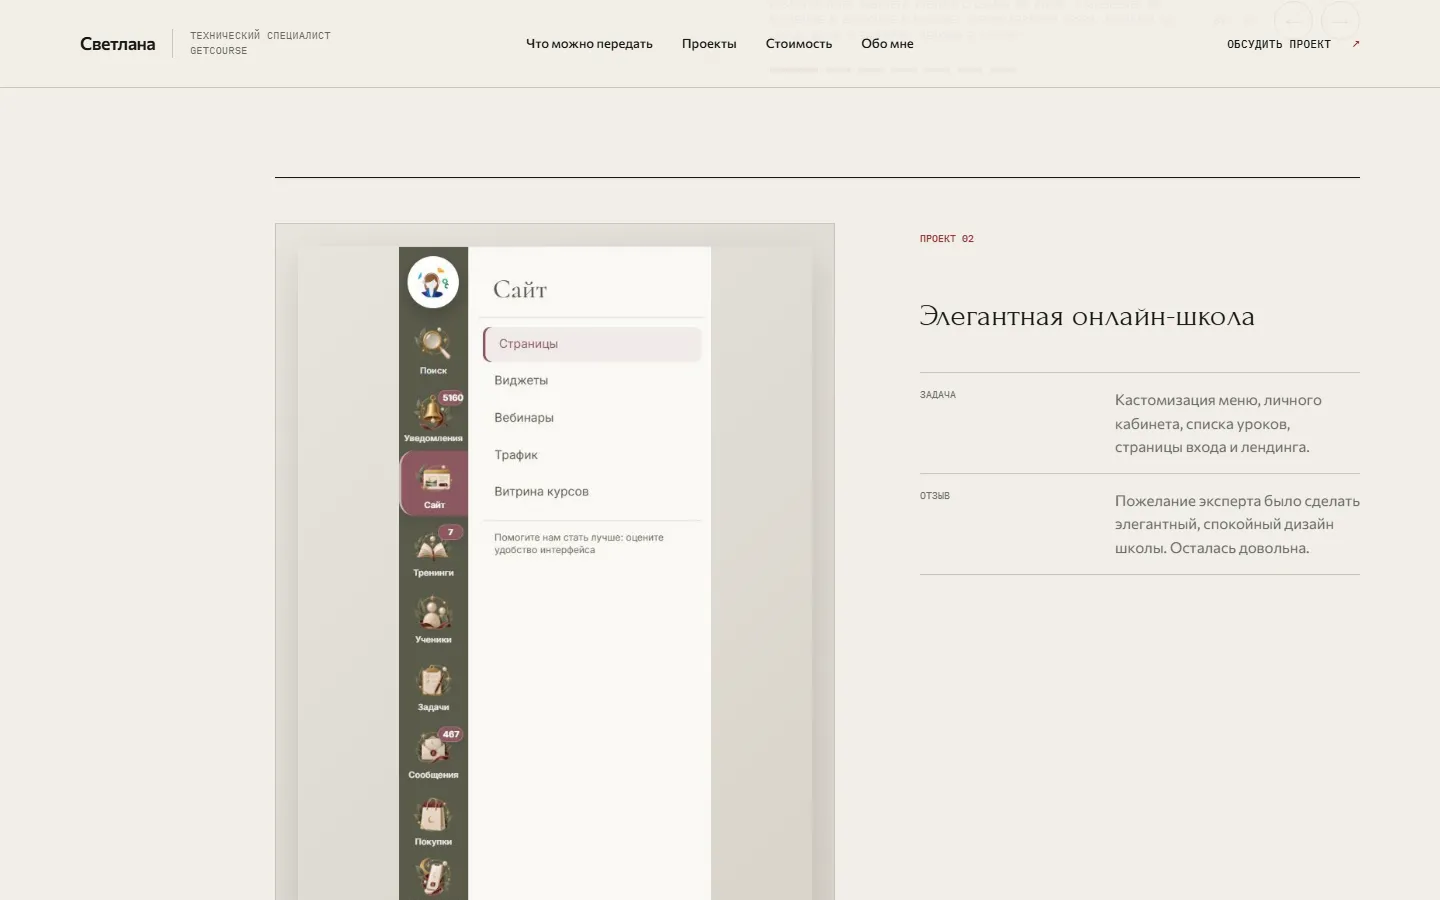Open the Обо мне menu item
The width and height of the screenshot is (1440, 900).
click(x=887, y=44)
